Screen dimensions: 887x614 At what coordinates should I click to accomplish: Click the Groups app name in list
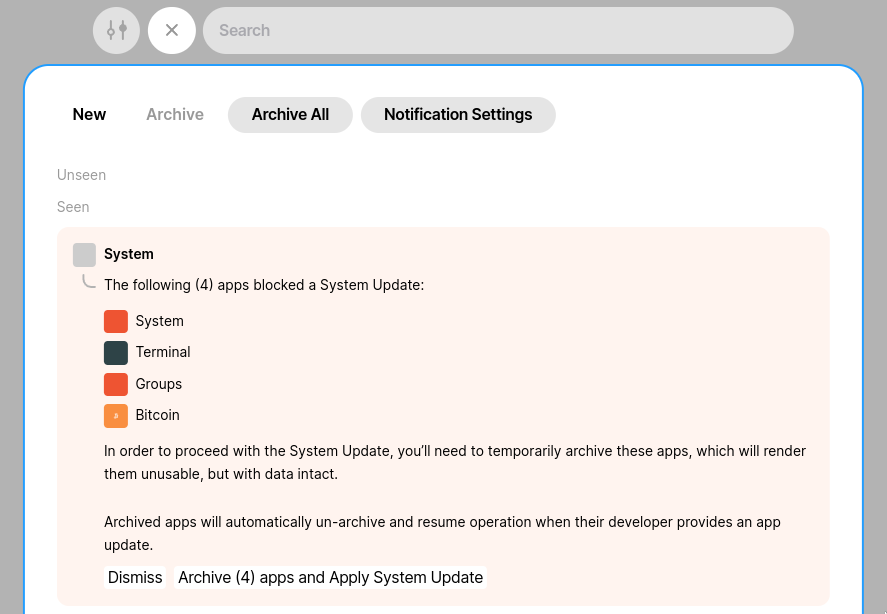point(159,384)
